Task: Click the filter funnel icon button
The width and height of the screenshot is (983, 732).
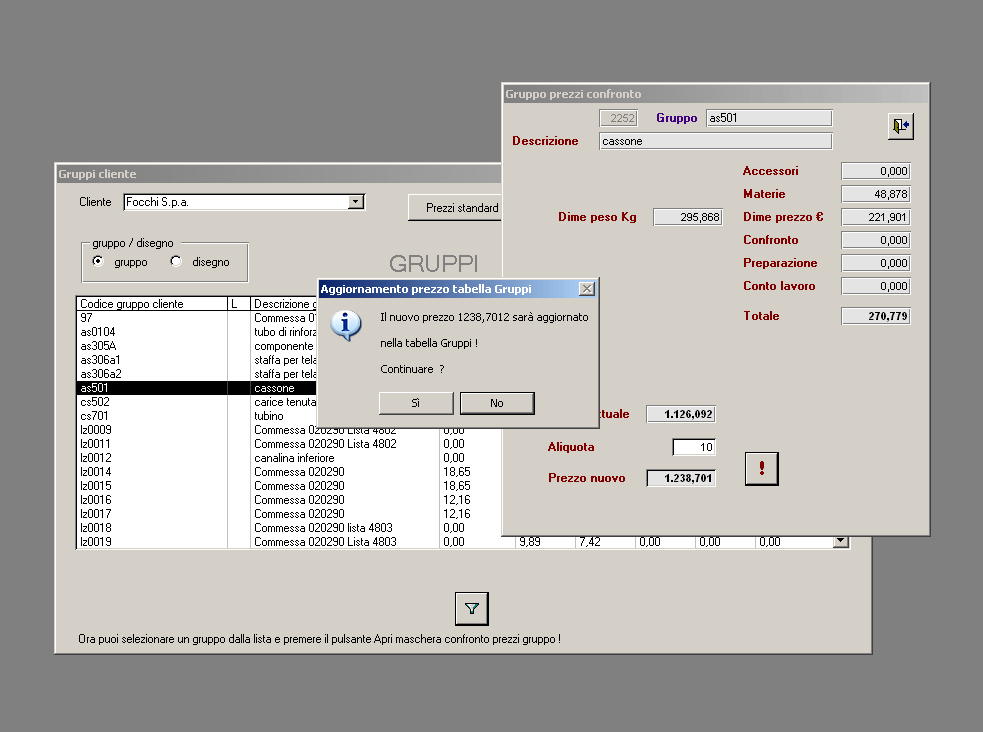Action: (471, 609)
